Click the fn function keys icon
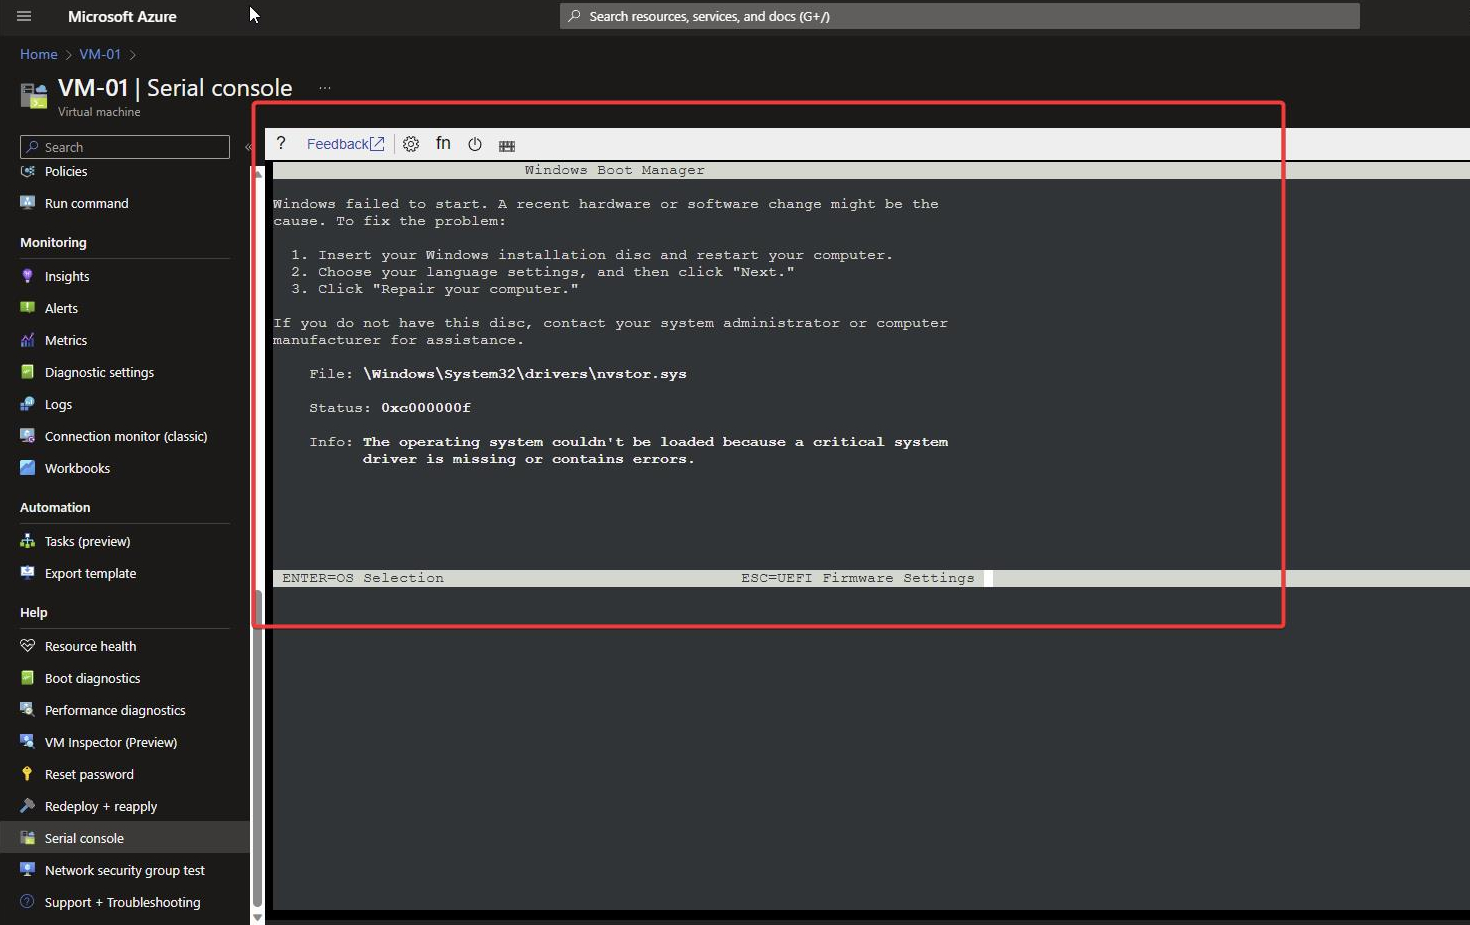 (443, 143)
